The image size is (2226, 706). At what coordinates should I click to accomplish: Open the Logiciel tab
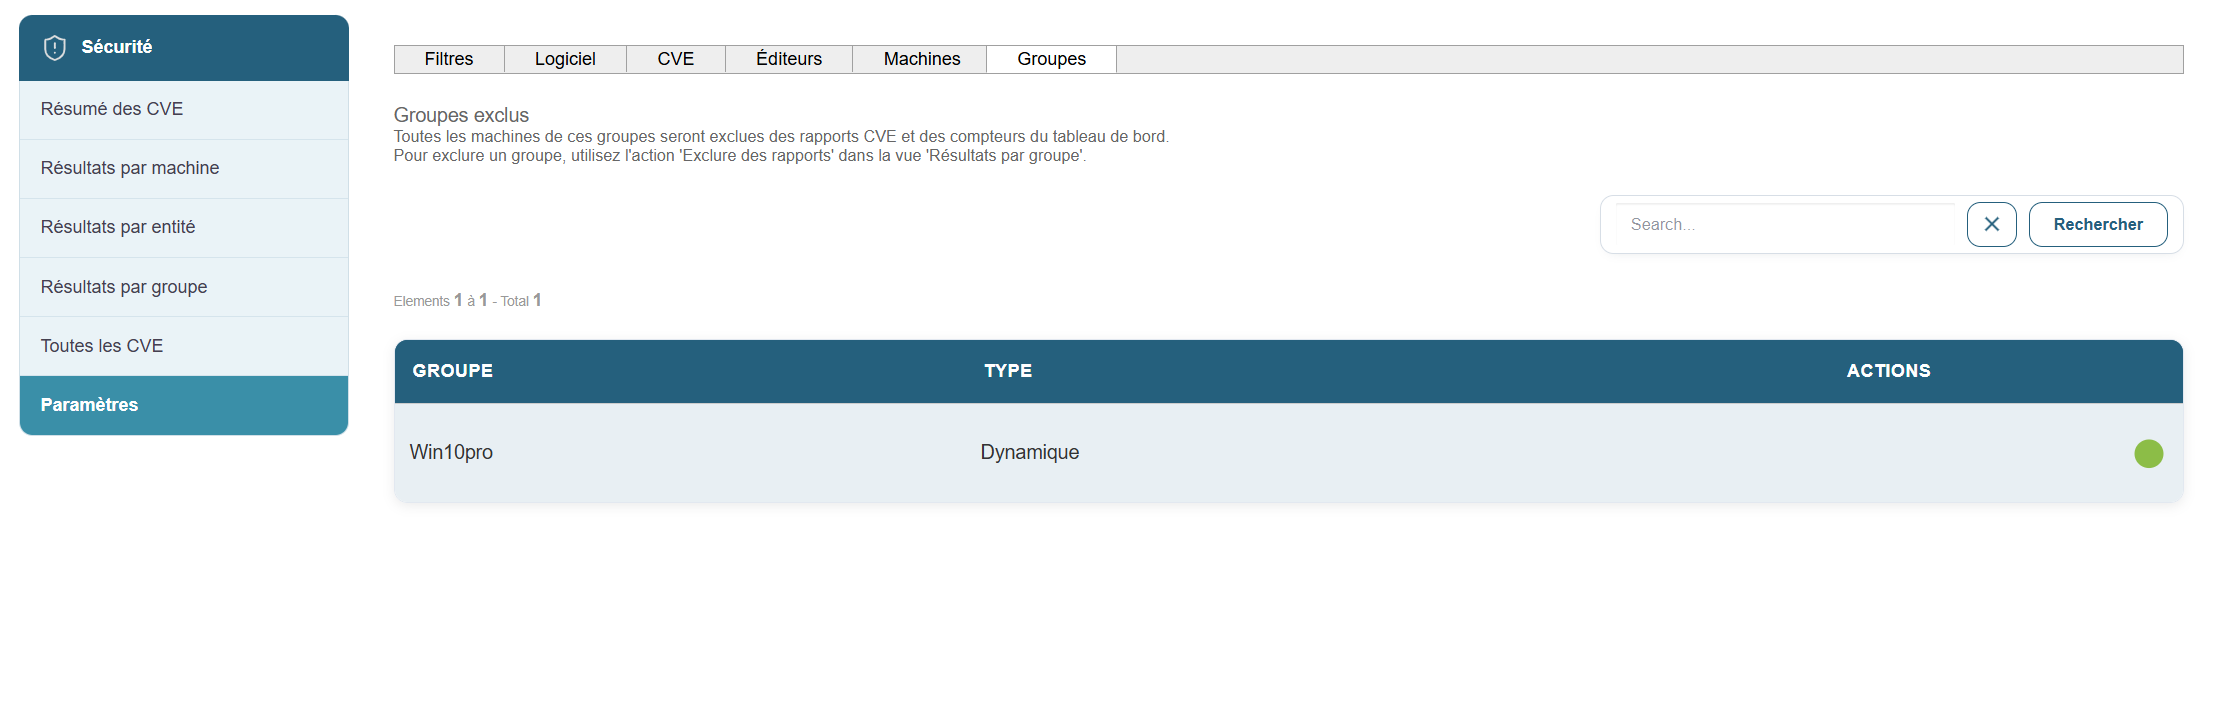(x=565, y=59)
